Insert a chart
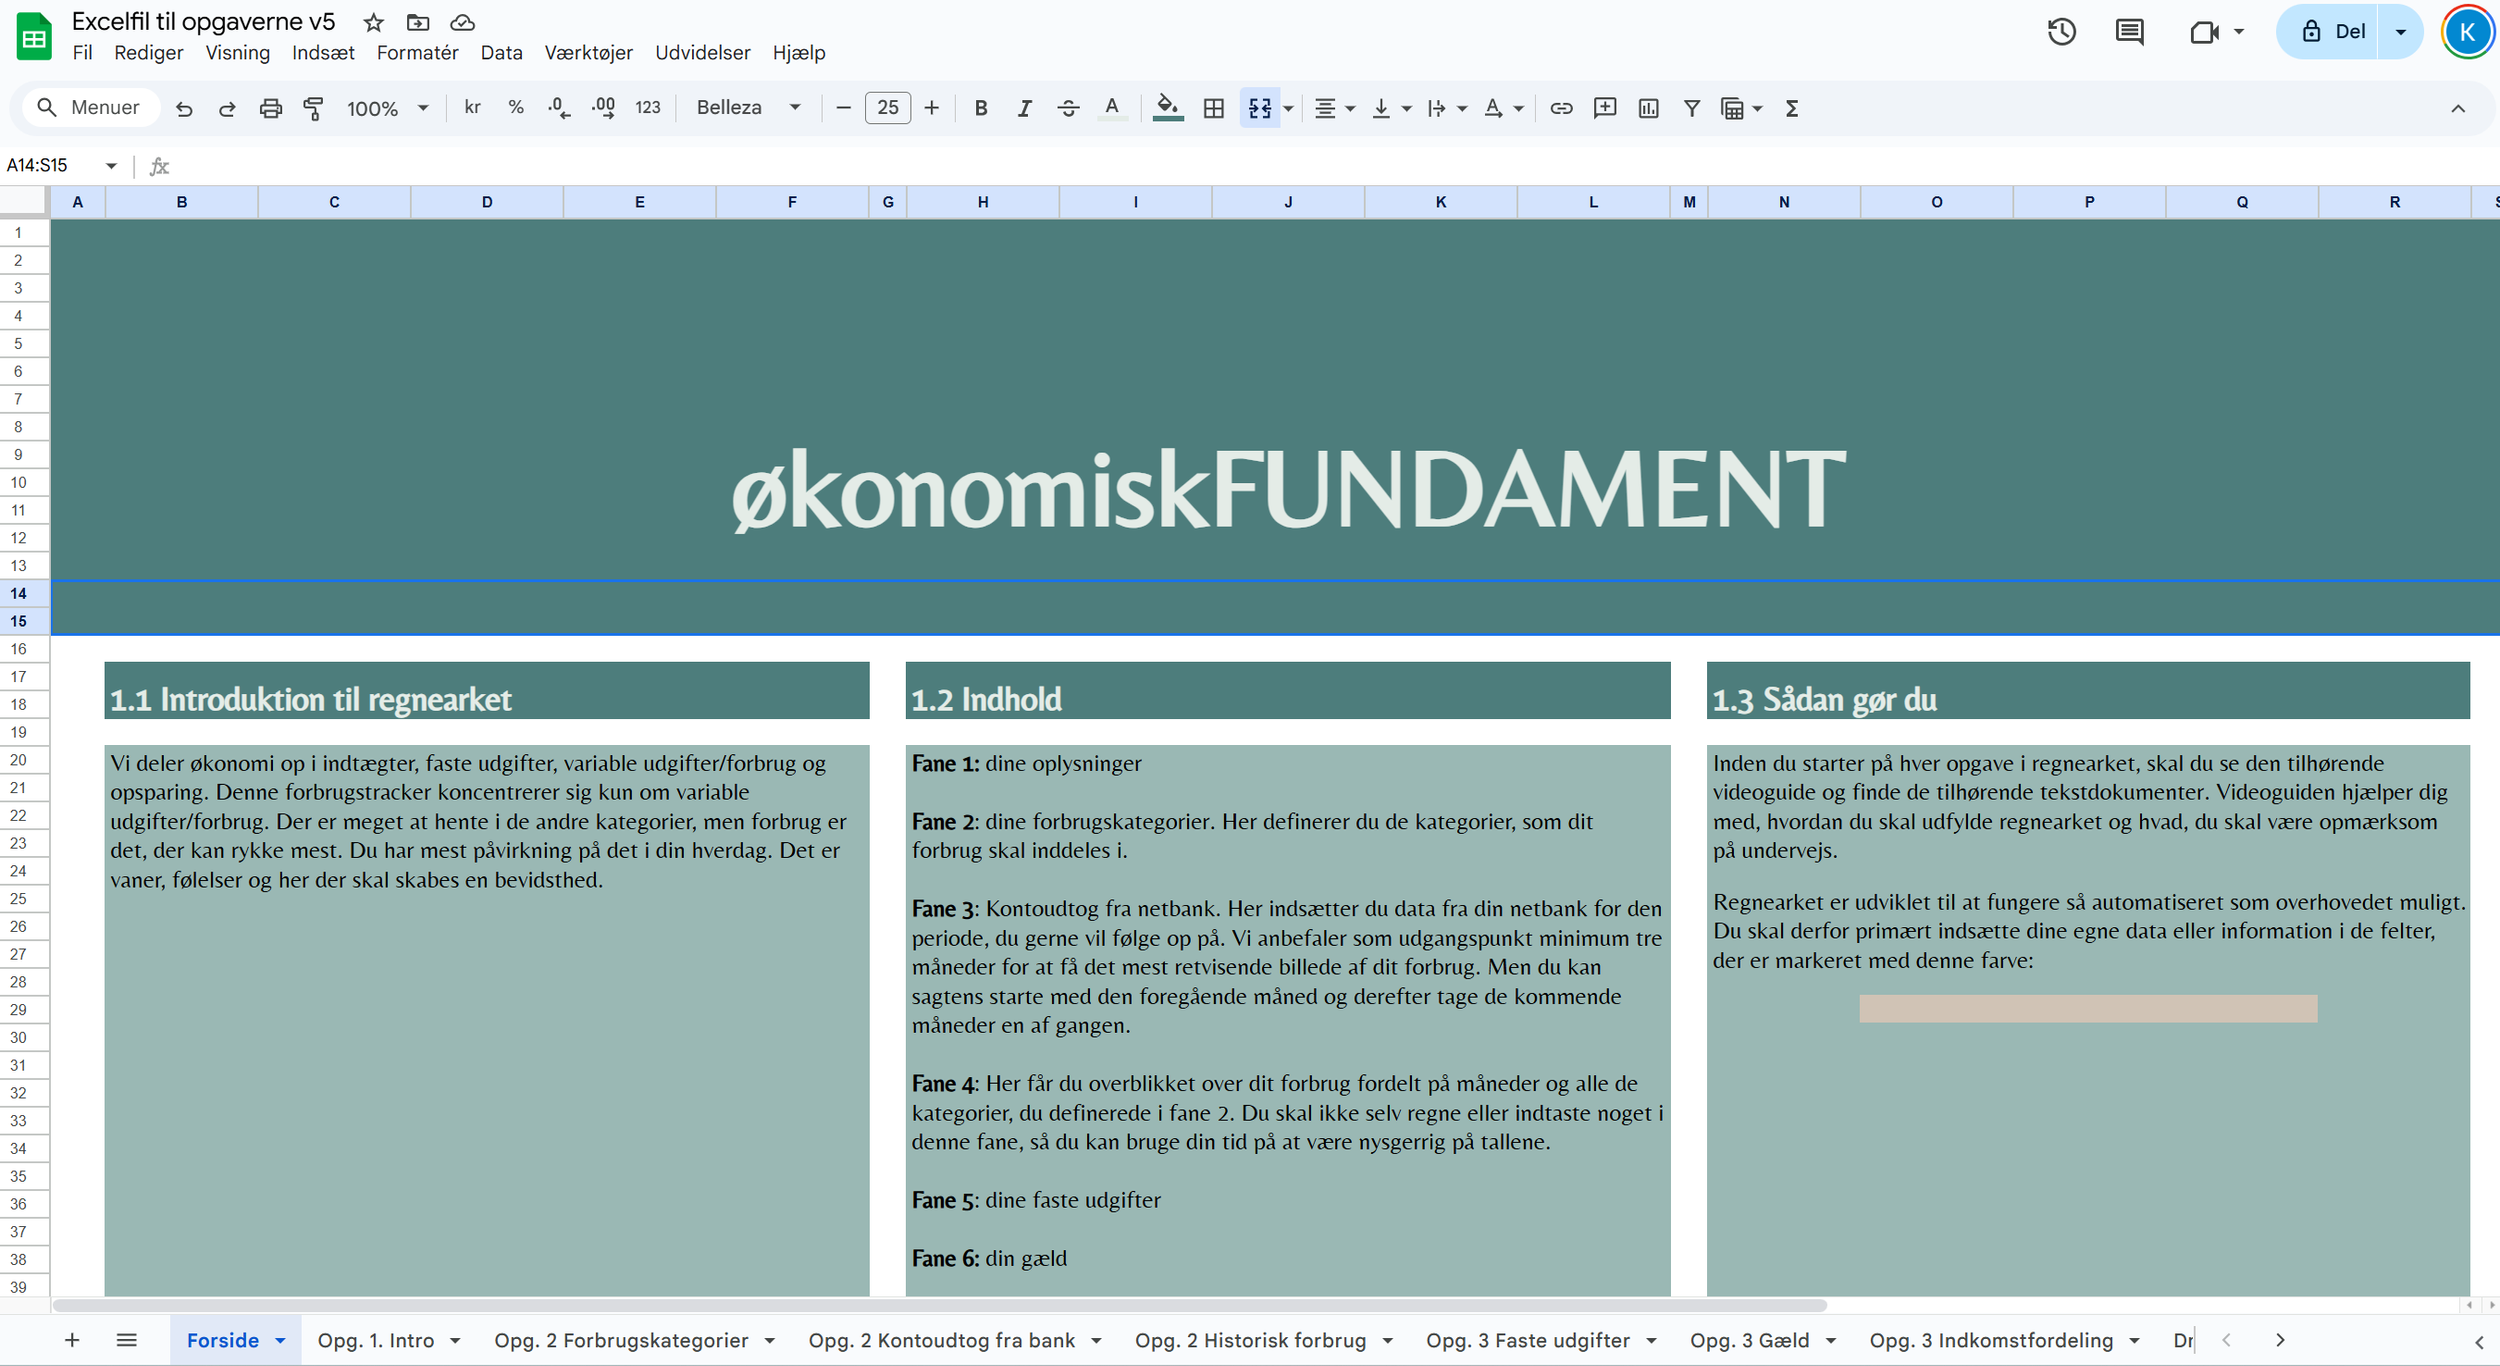The height and width of the screenshot is (1366, 2500). (1649, 107)
